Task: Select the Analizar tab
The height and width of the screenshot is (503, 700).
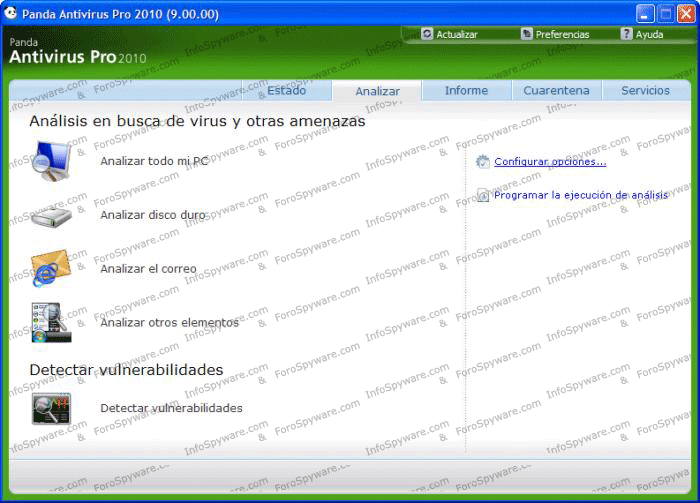Action: point(377,91)
